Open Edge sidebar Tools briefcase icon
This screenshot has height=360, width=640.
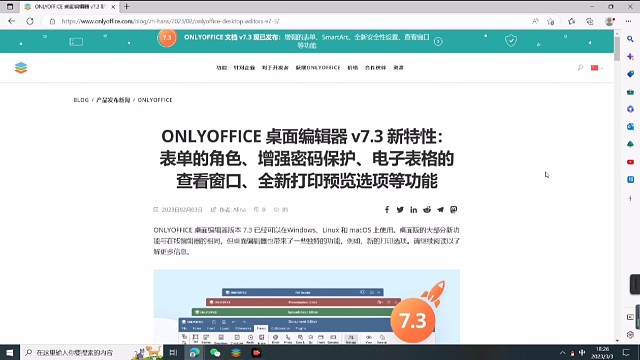630,92
